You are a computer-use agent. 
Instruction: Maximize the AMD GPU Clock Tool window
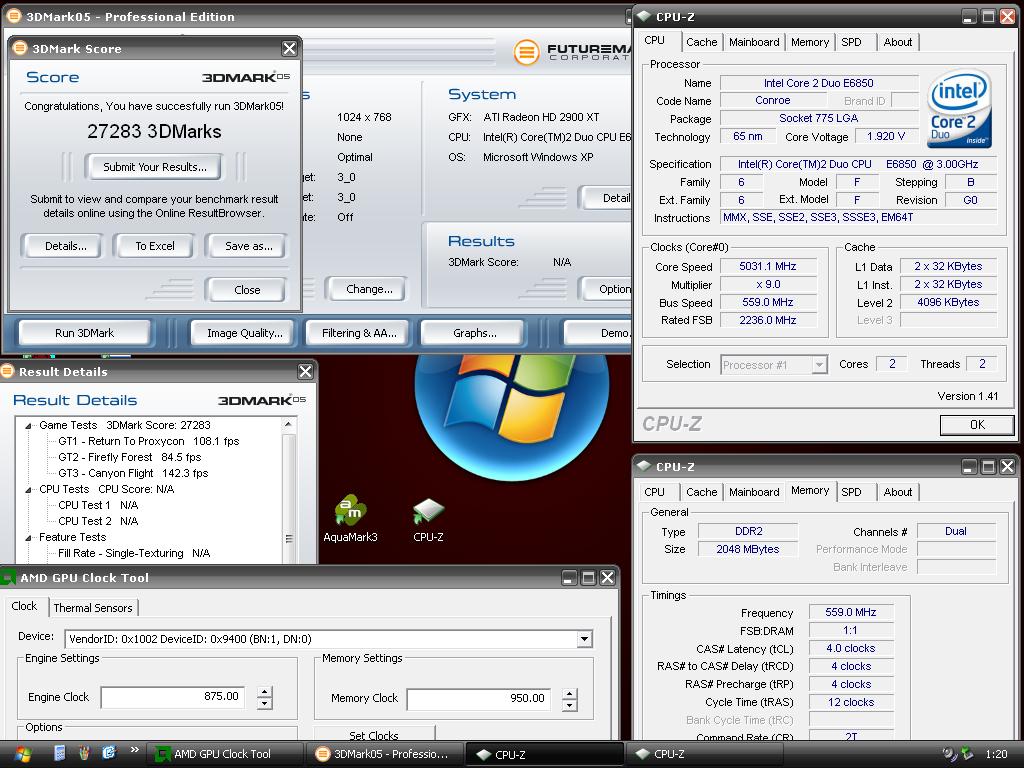[588, 577]
